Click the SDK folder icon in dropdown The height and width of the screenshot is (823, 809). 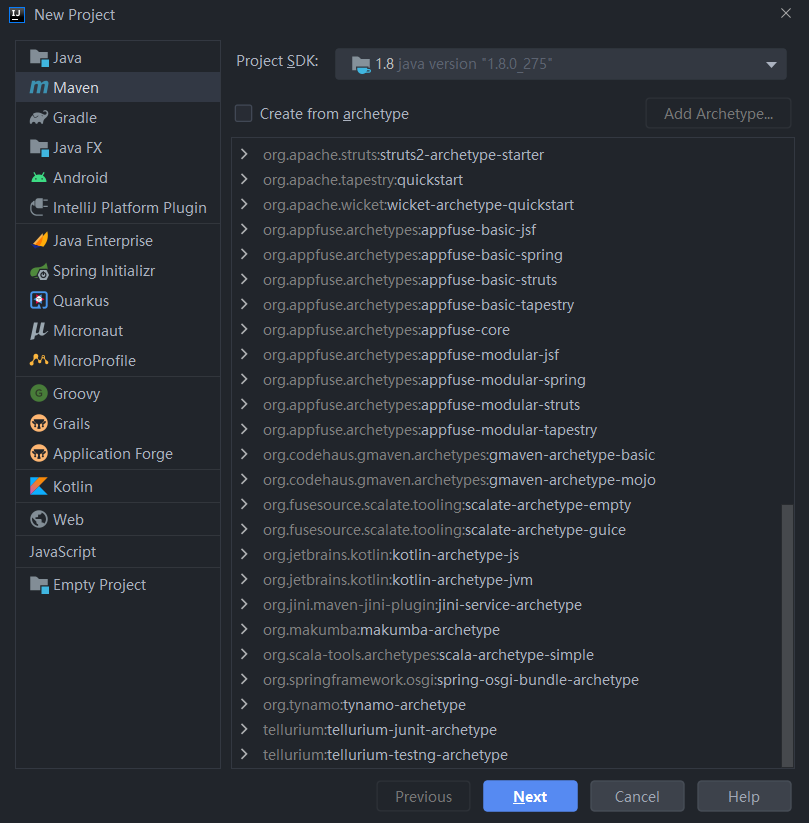[361, 65]
